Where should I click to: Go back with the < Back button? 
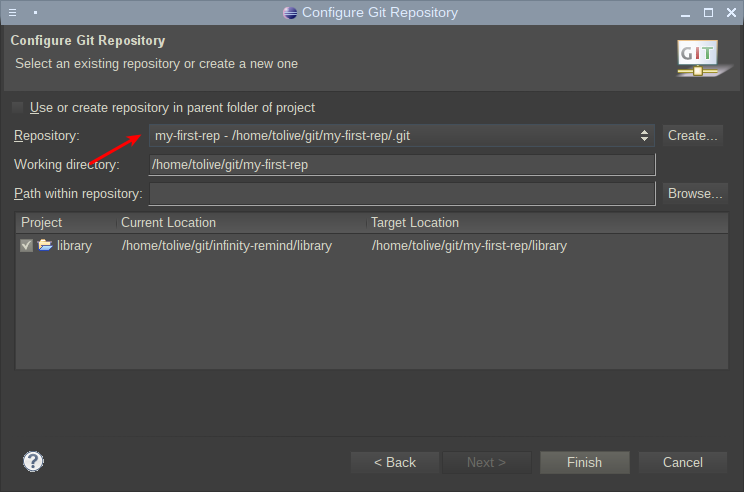coord(395,462)
